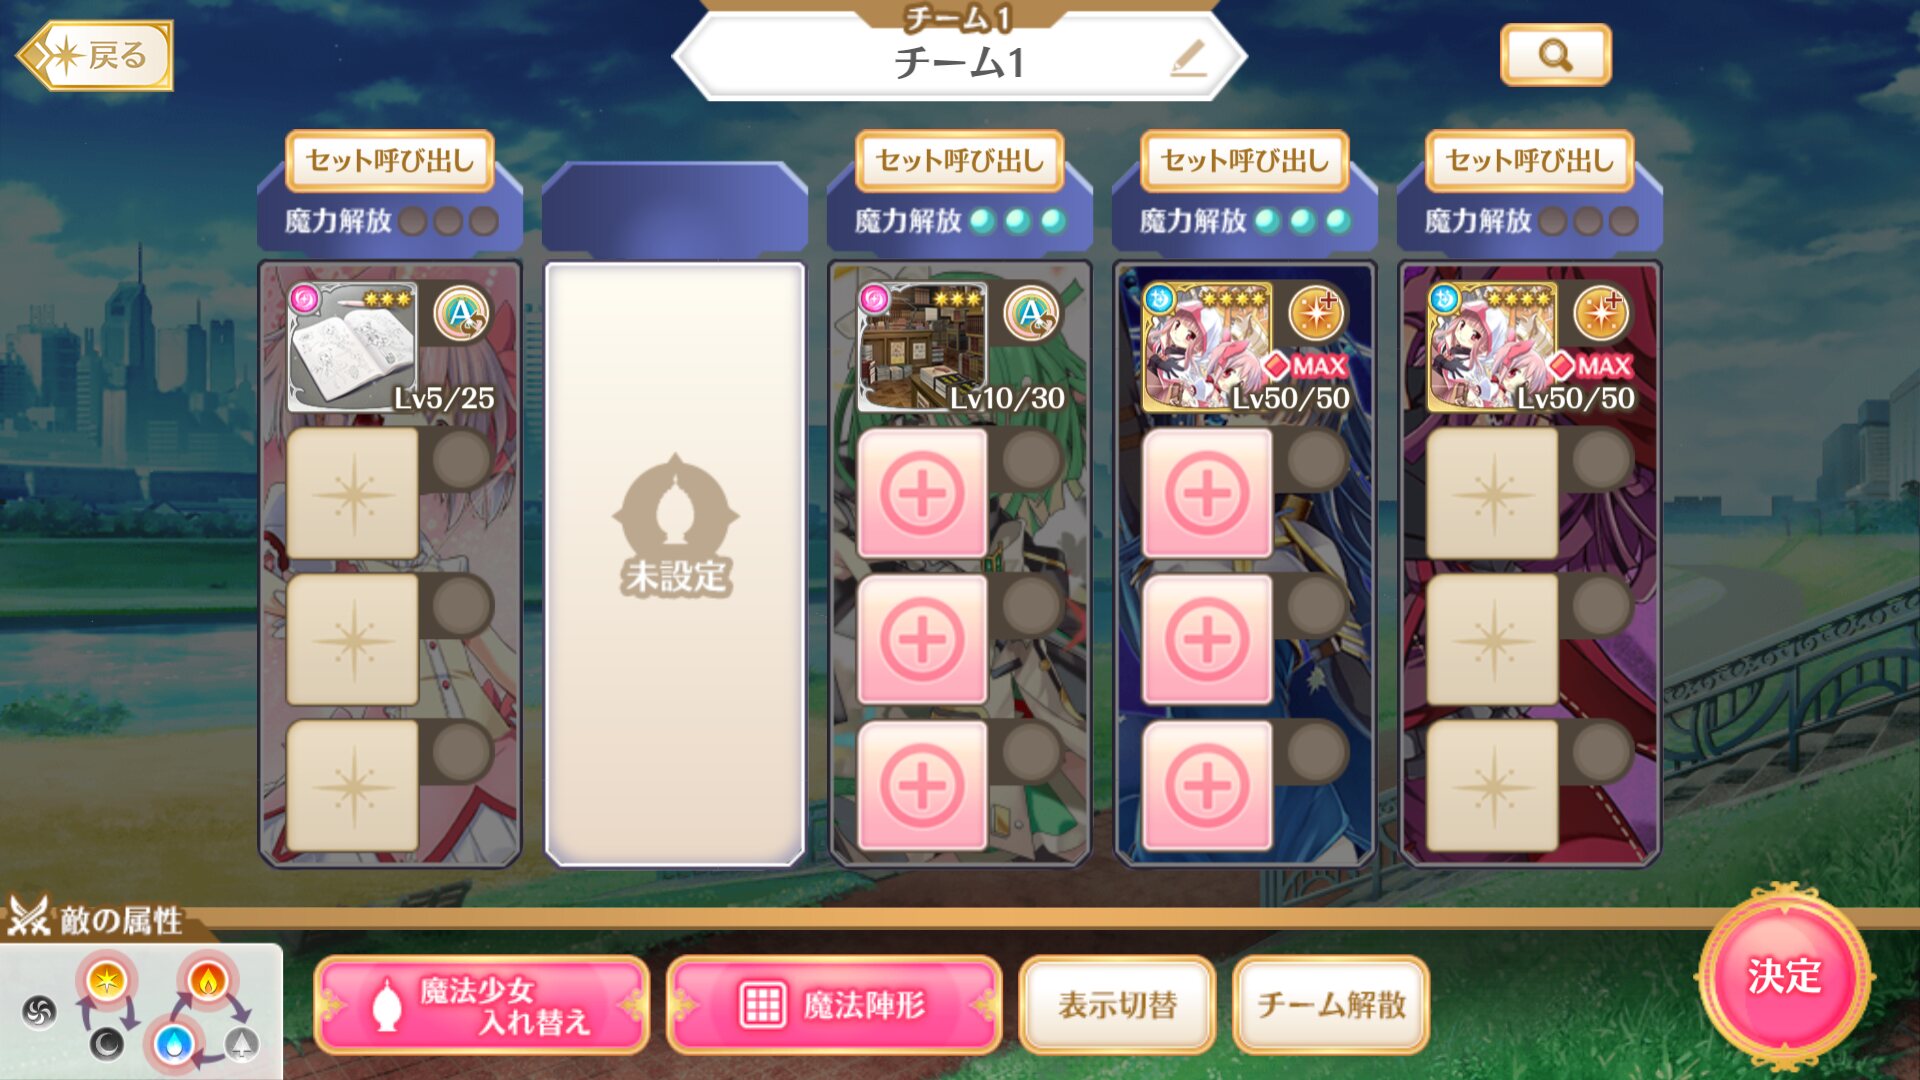Edit team name with pencil icon
This screenshot has height=1080, width=1920.
[1188, 60]
